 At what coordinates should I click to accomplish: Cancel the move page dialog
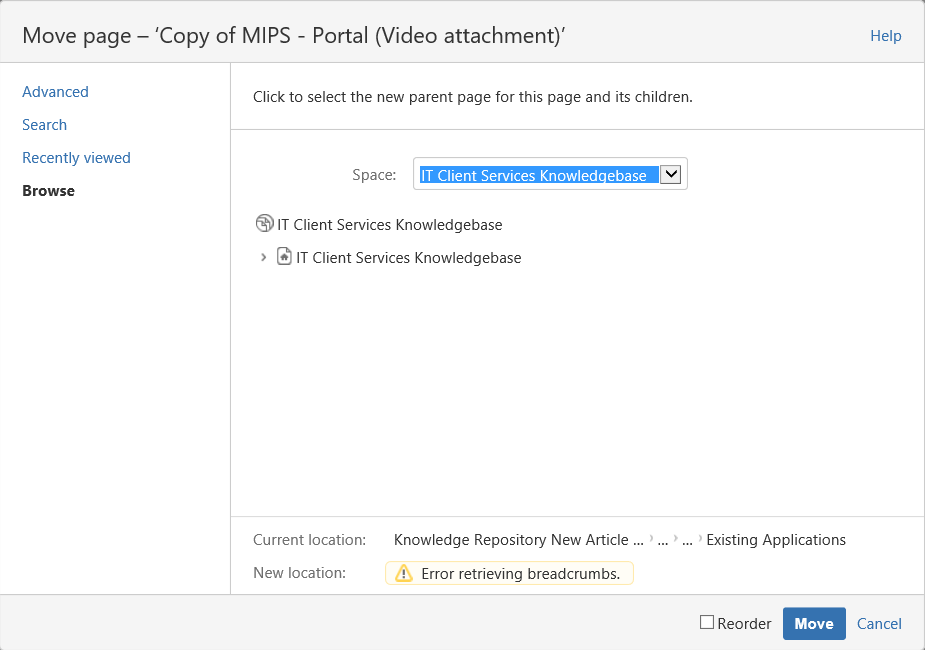point(879,624)
